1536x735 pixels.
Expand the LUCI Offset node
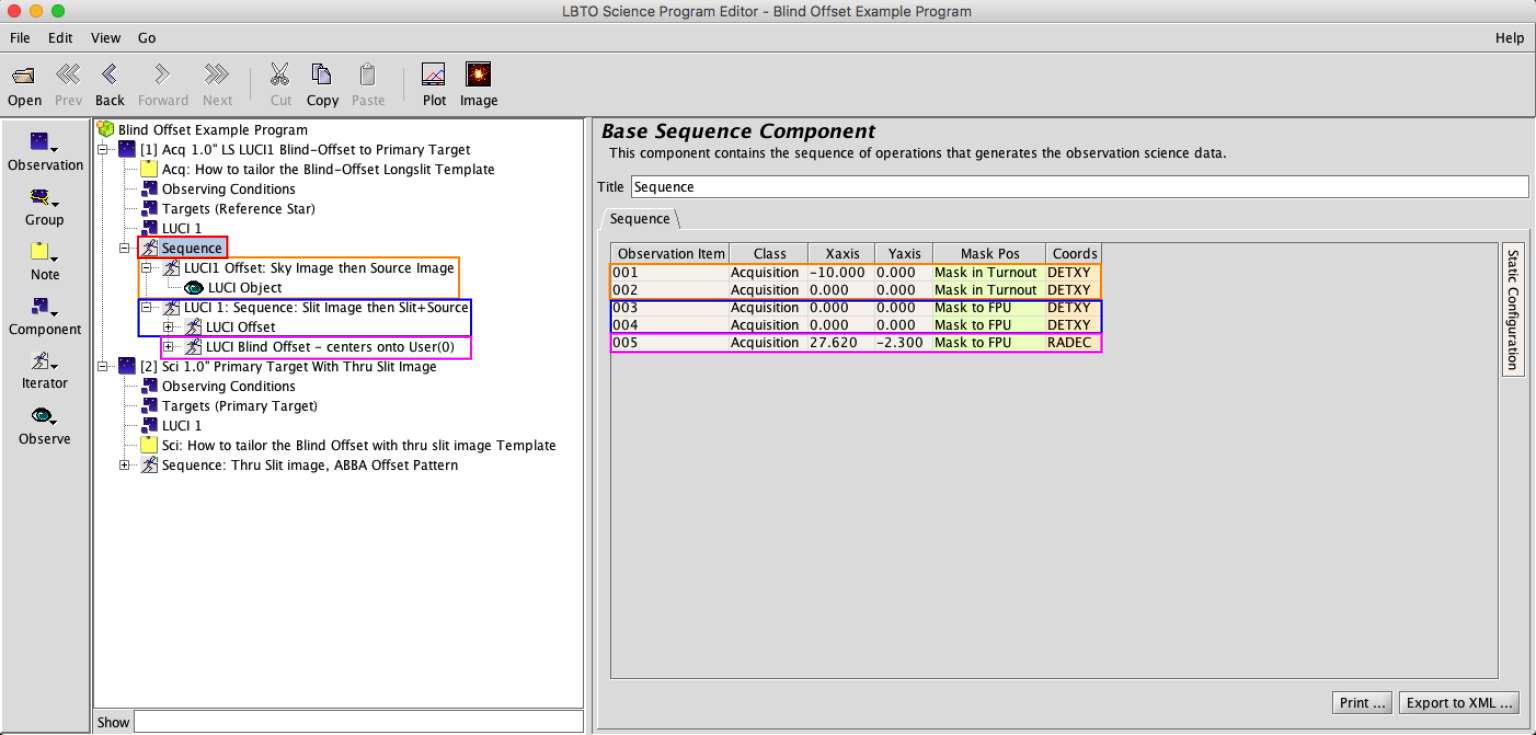pos(169,327)
